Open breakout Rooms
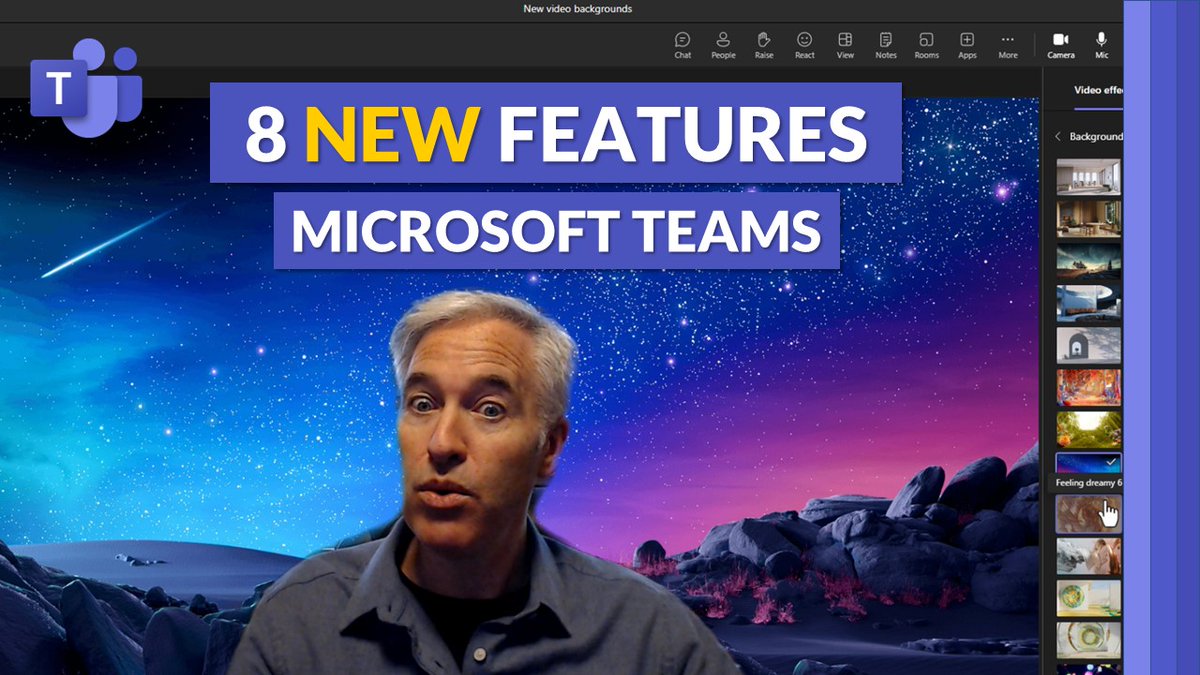Image resolution: width=1200 pixels, height=675 pixels. [927, 45]
